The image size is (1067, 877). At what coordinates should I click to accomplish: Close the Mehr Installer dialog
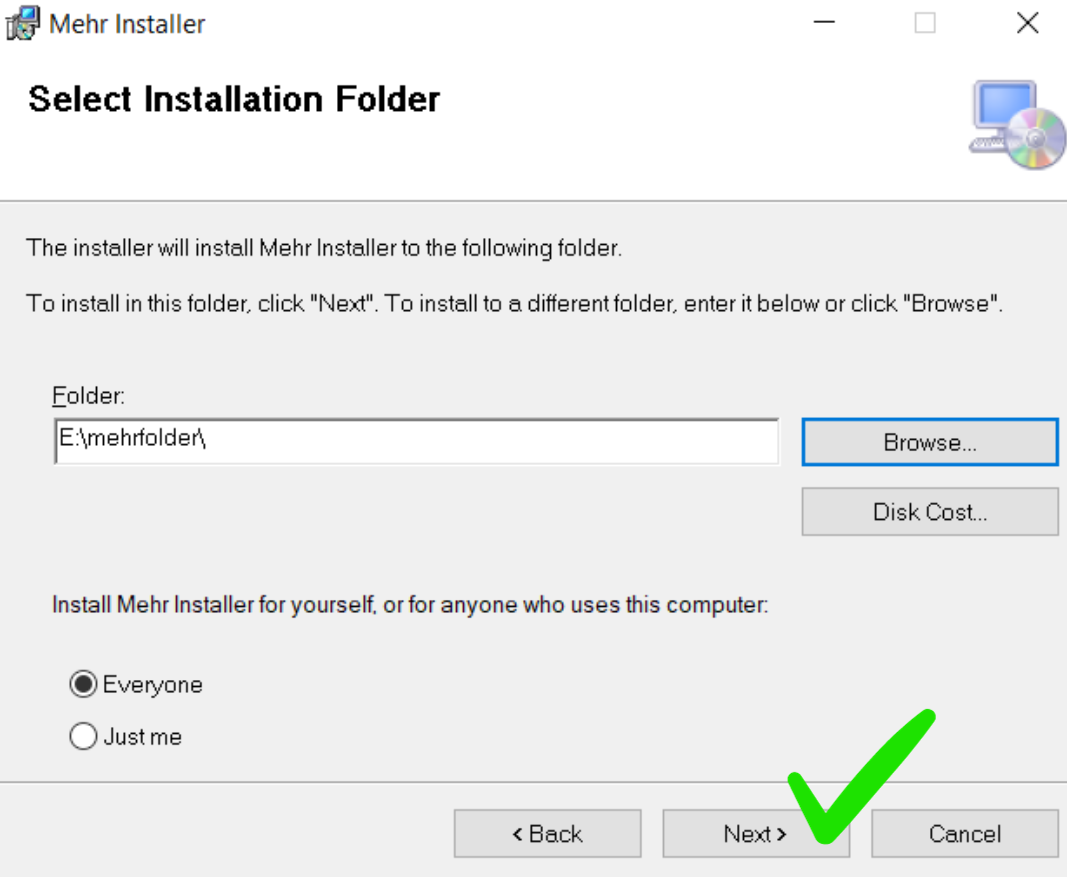[x=1028, y=22]
